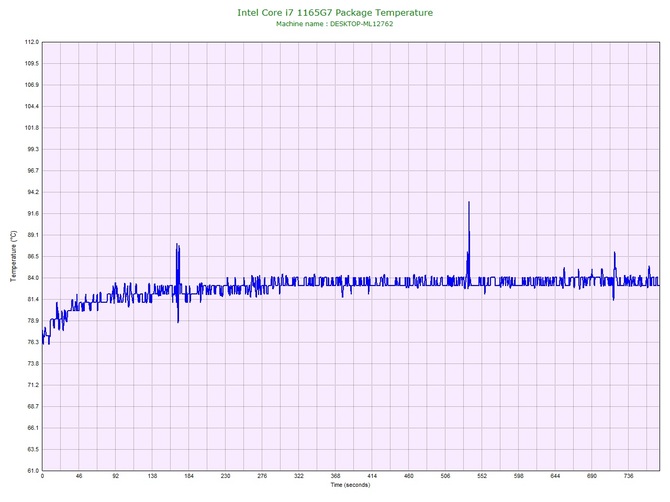Select the 81.4 temperature axis value
The image size is (670, 502).
[32, 299]
